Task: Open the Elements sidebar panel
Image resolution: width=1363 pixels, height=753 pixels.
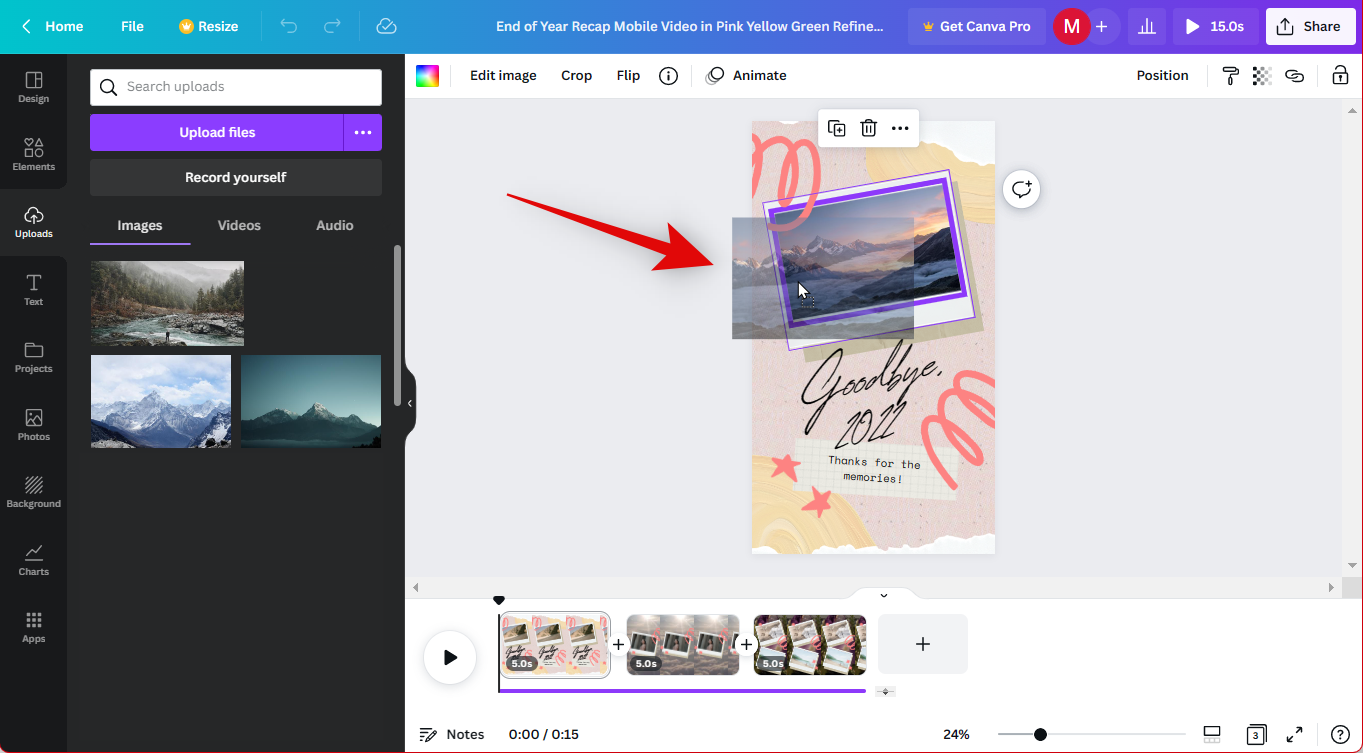Action: click(33, 154)
